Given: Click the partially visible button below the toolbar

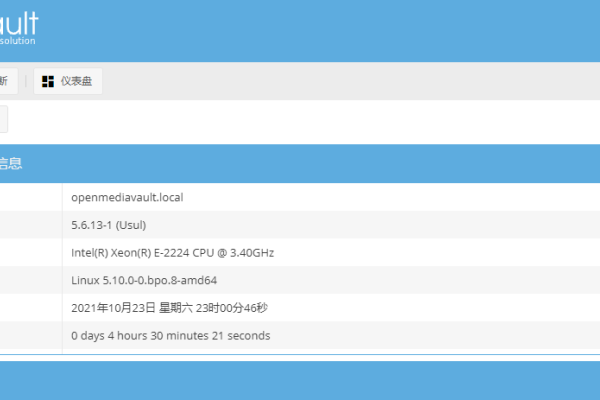Looking at the screenshot, I should 3,120.
